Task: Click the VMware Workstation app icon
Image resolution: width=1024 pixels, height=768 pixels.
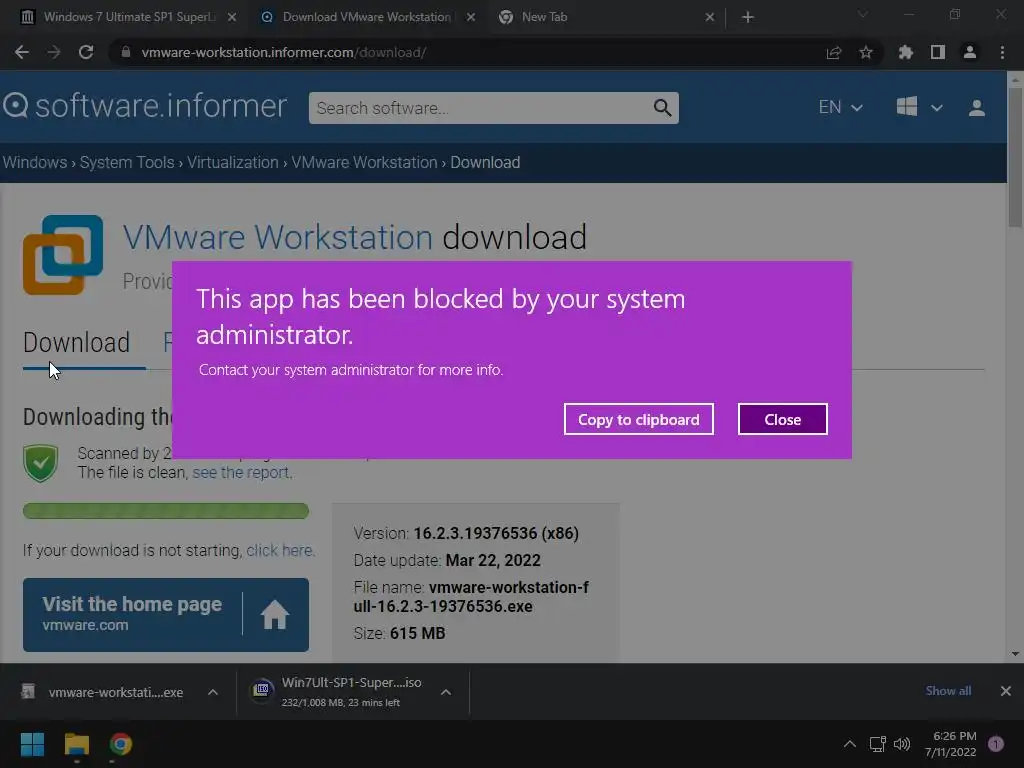Action: 63,255
